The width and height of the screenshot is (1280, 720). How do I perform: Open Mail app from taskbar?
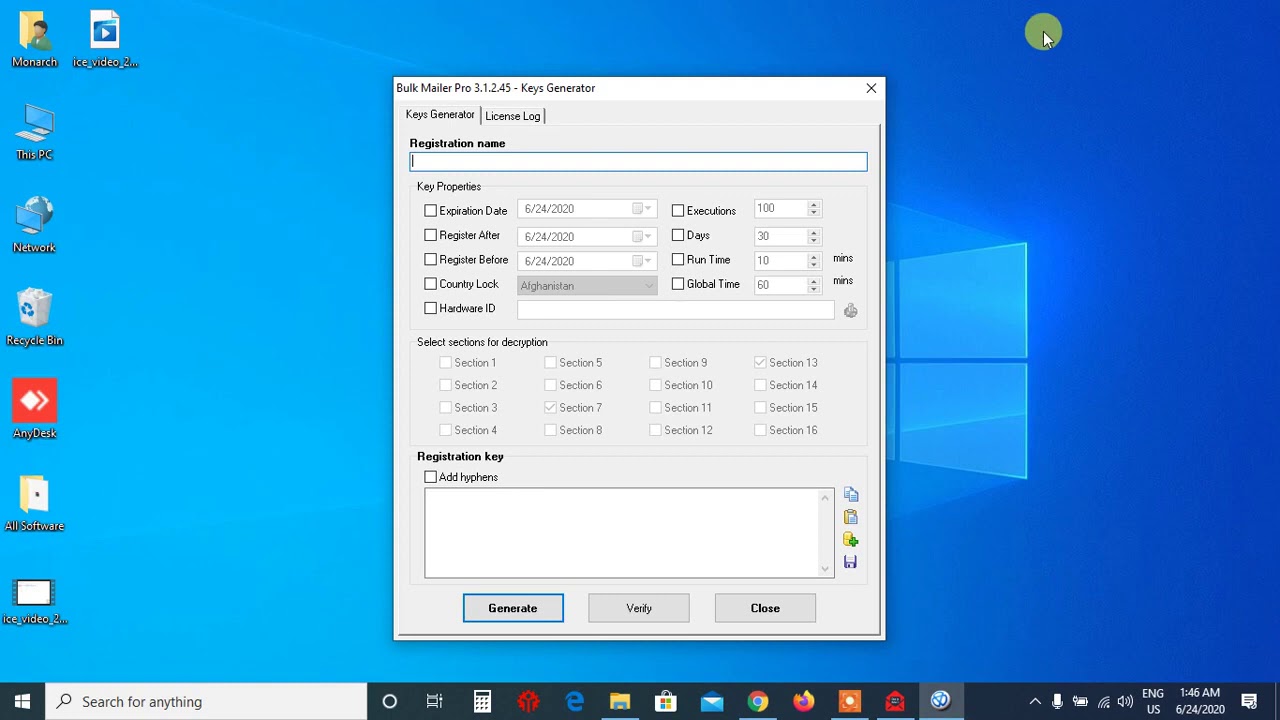[x=711, y=701]
